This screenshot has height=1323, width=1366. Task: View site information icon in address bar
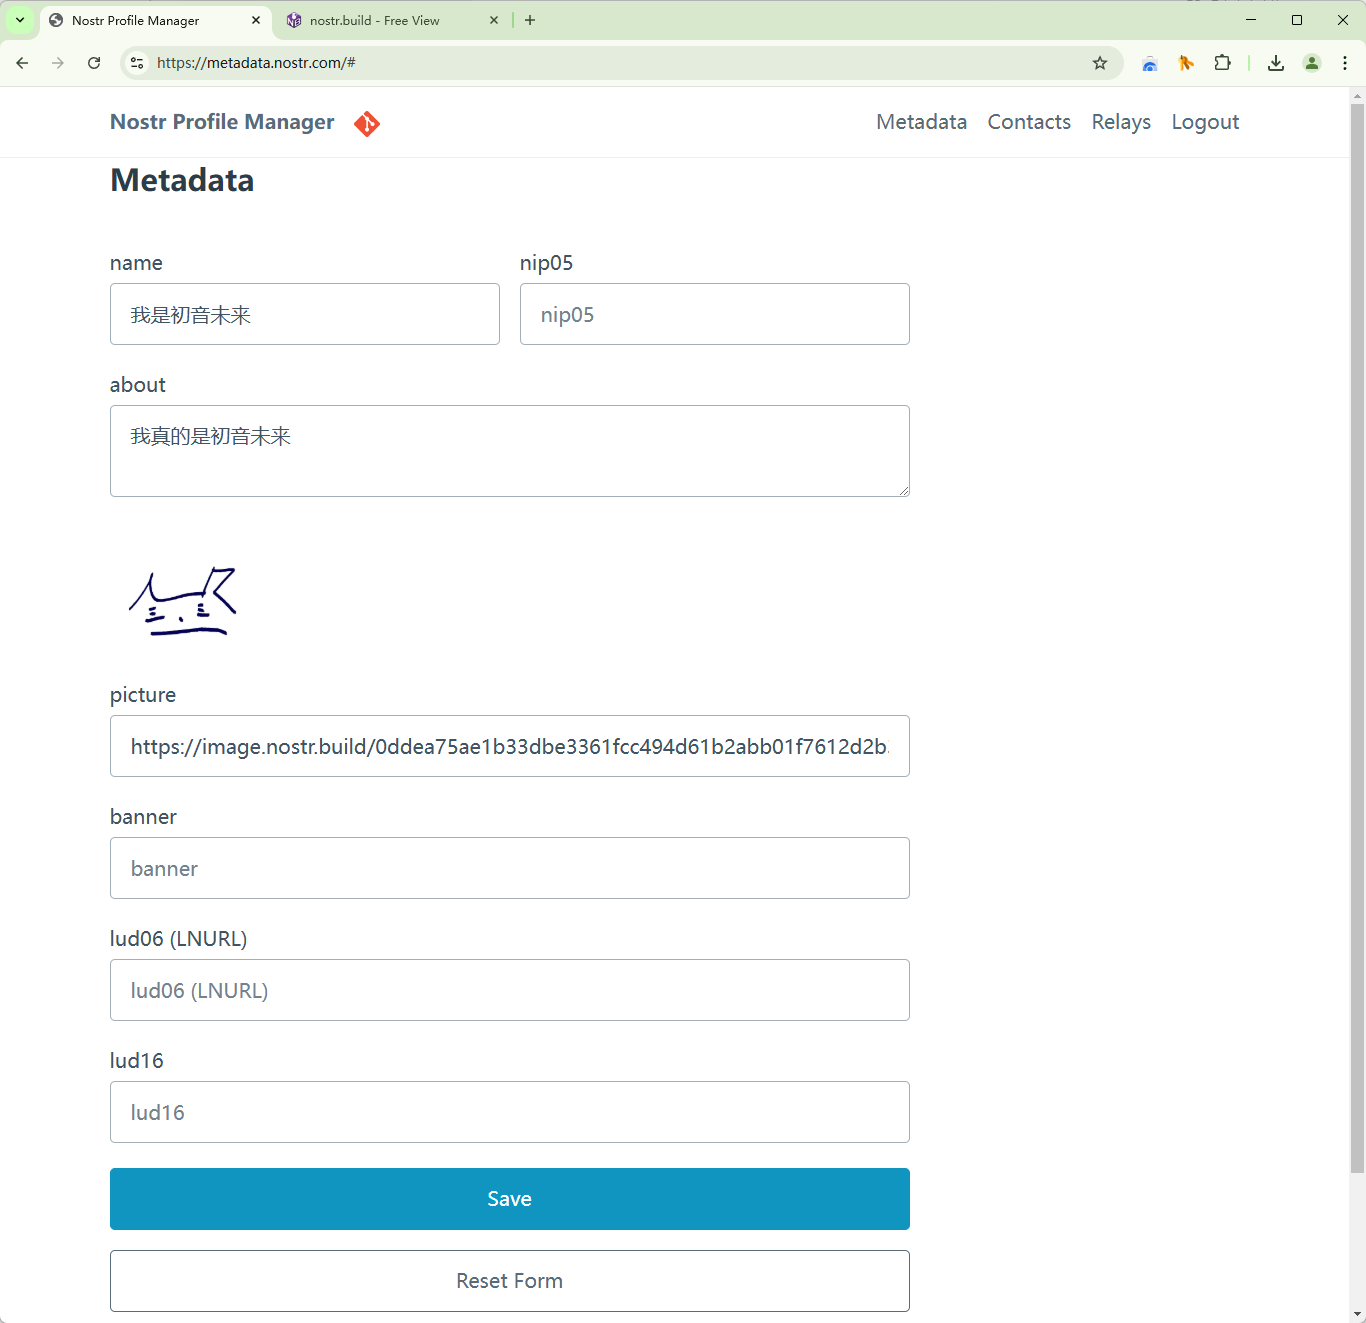click(138, 63)
